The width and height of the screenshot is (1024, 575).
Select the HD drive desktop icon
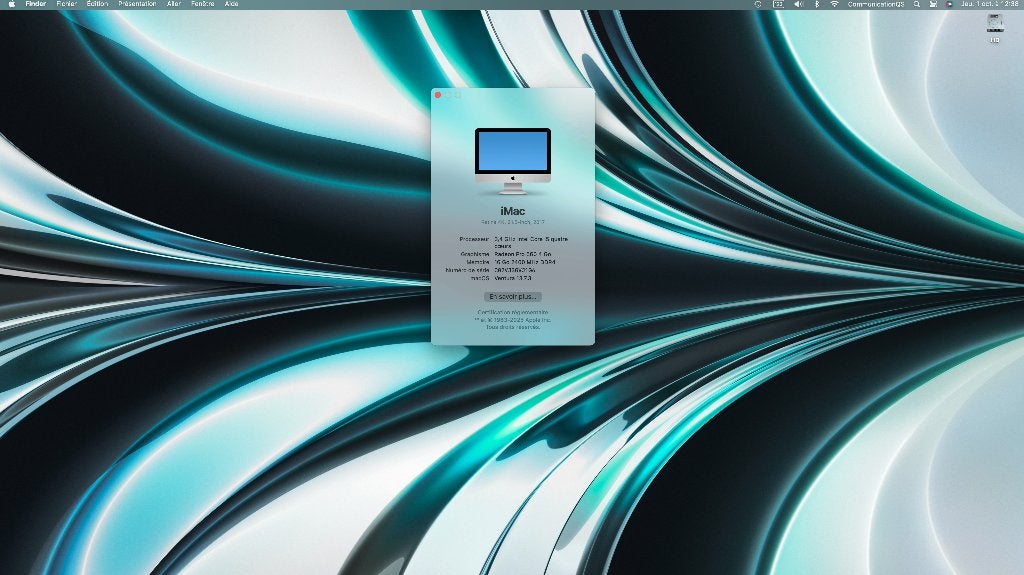[x=995, y=29]
